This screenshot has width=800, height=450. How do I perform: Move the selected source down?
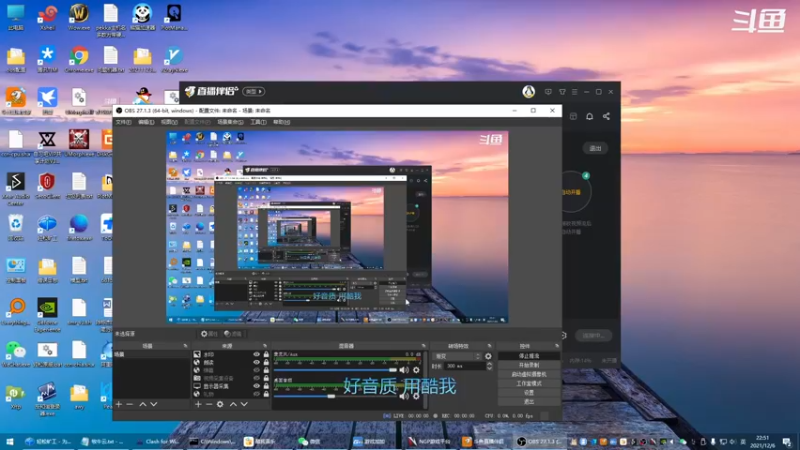(244, 404)
